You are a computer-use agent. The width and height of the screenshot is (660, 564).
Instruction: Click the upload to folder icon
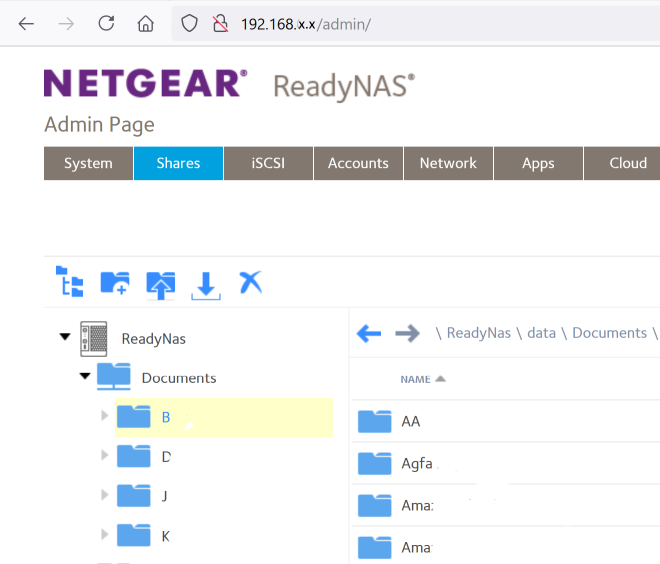[160, 285]
